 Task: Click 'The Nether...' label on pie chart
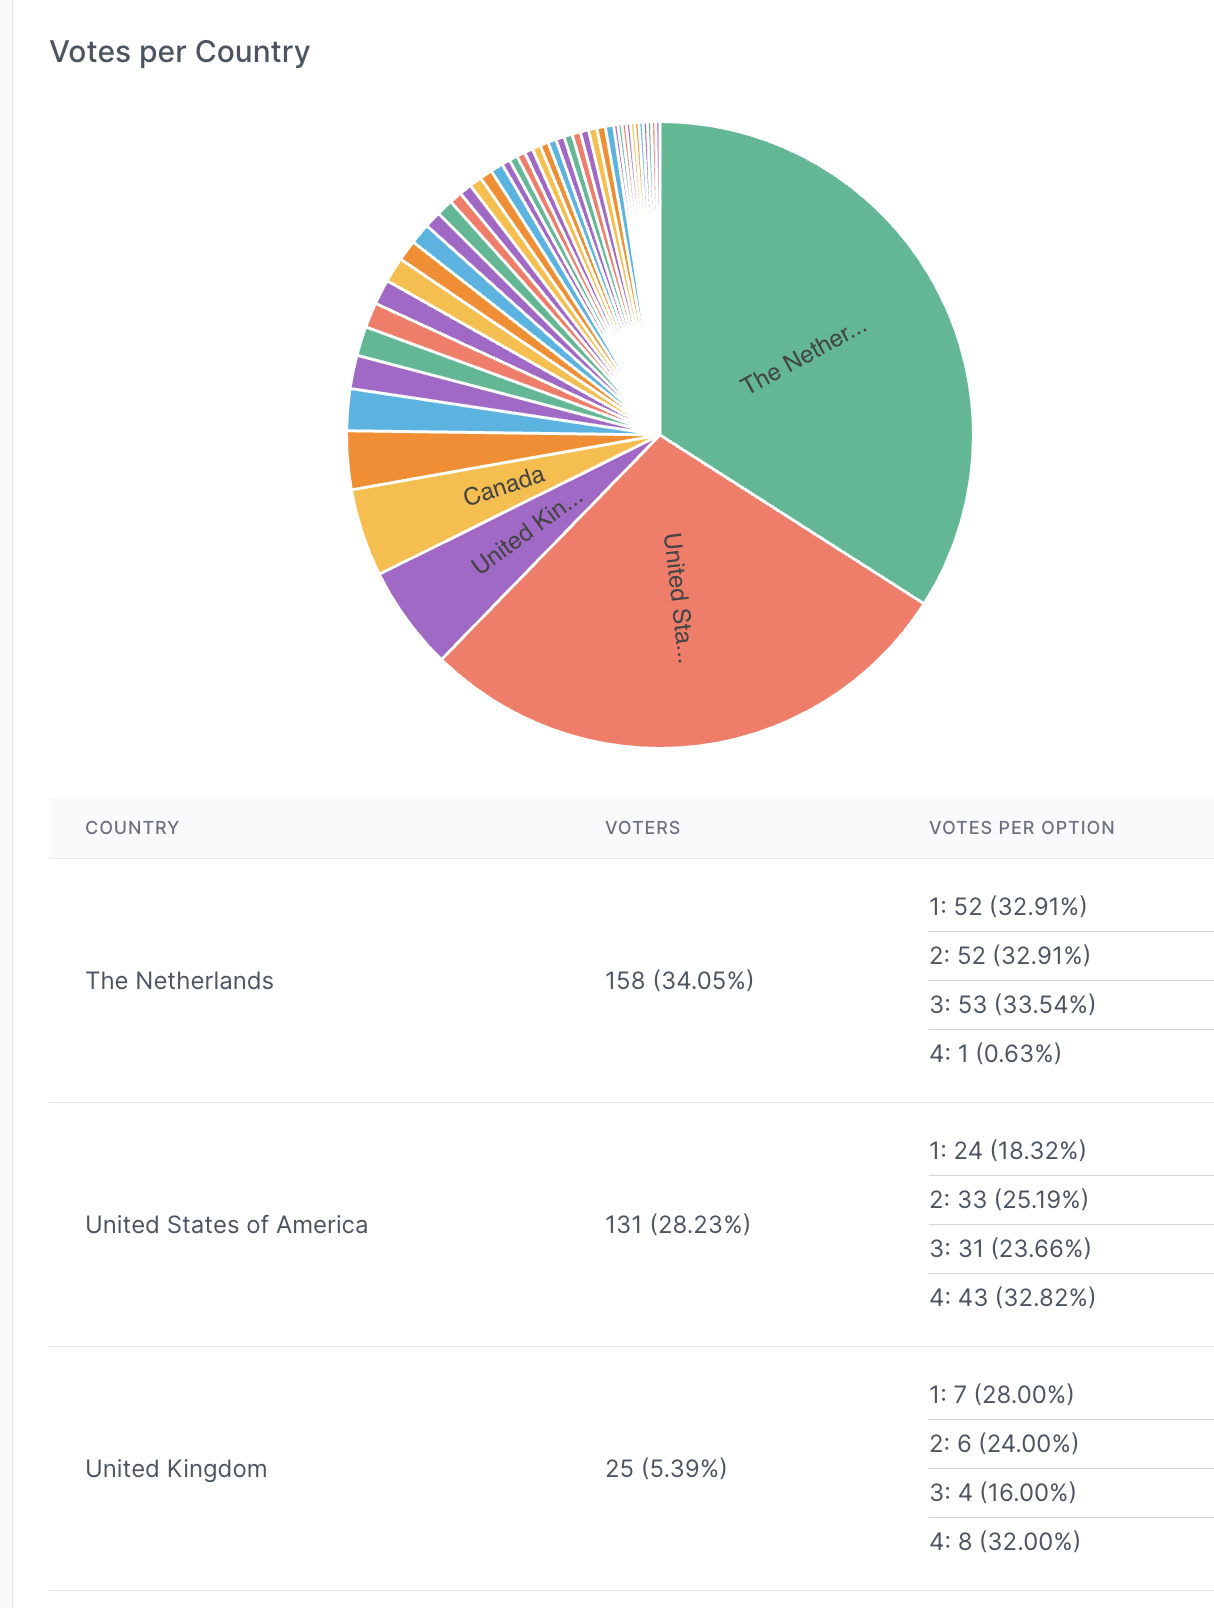click(x=803, y=358)
